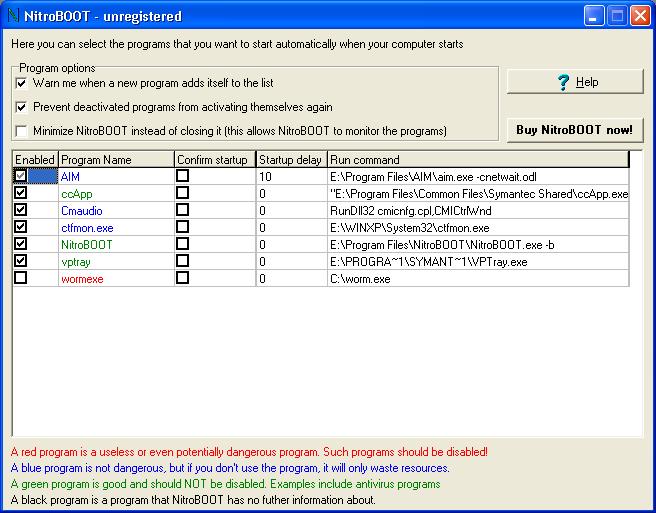
Task: Select vptray program name
Action: point(76,262)
